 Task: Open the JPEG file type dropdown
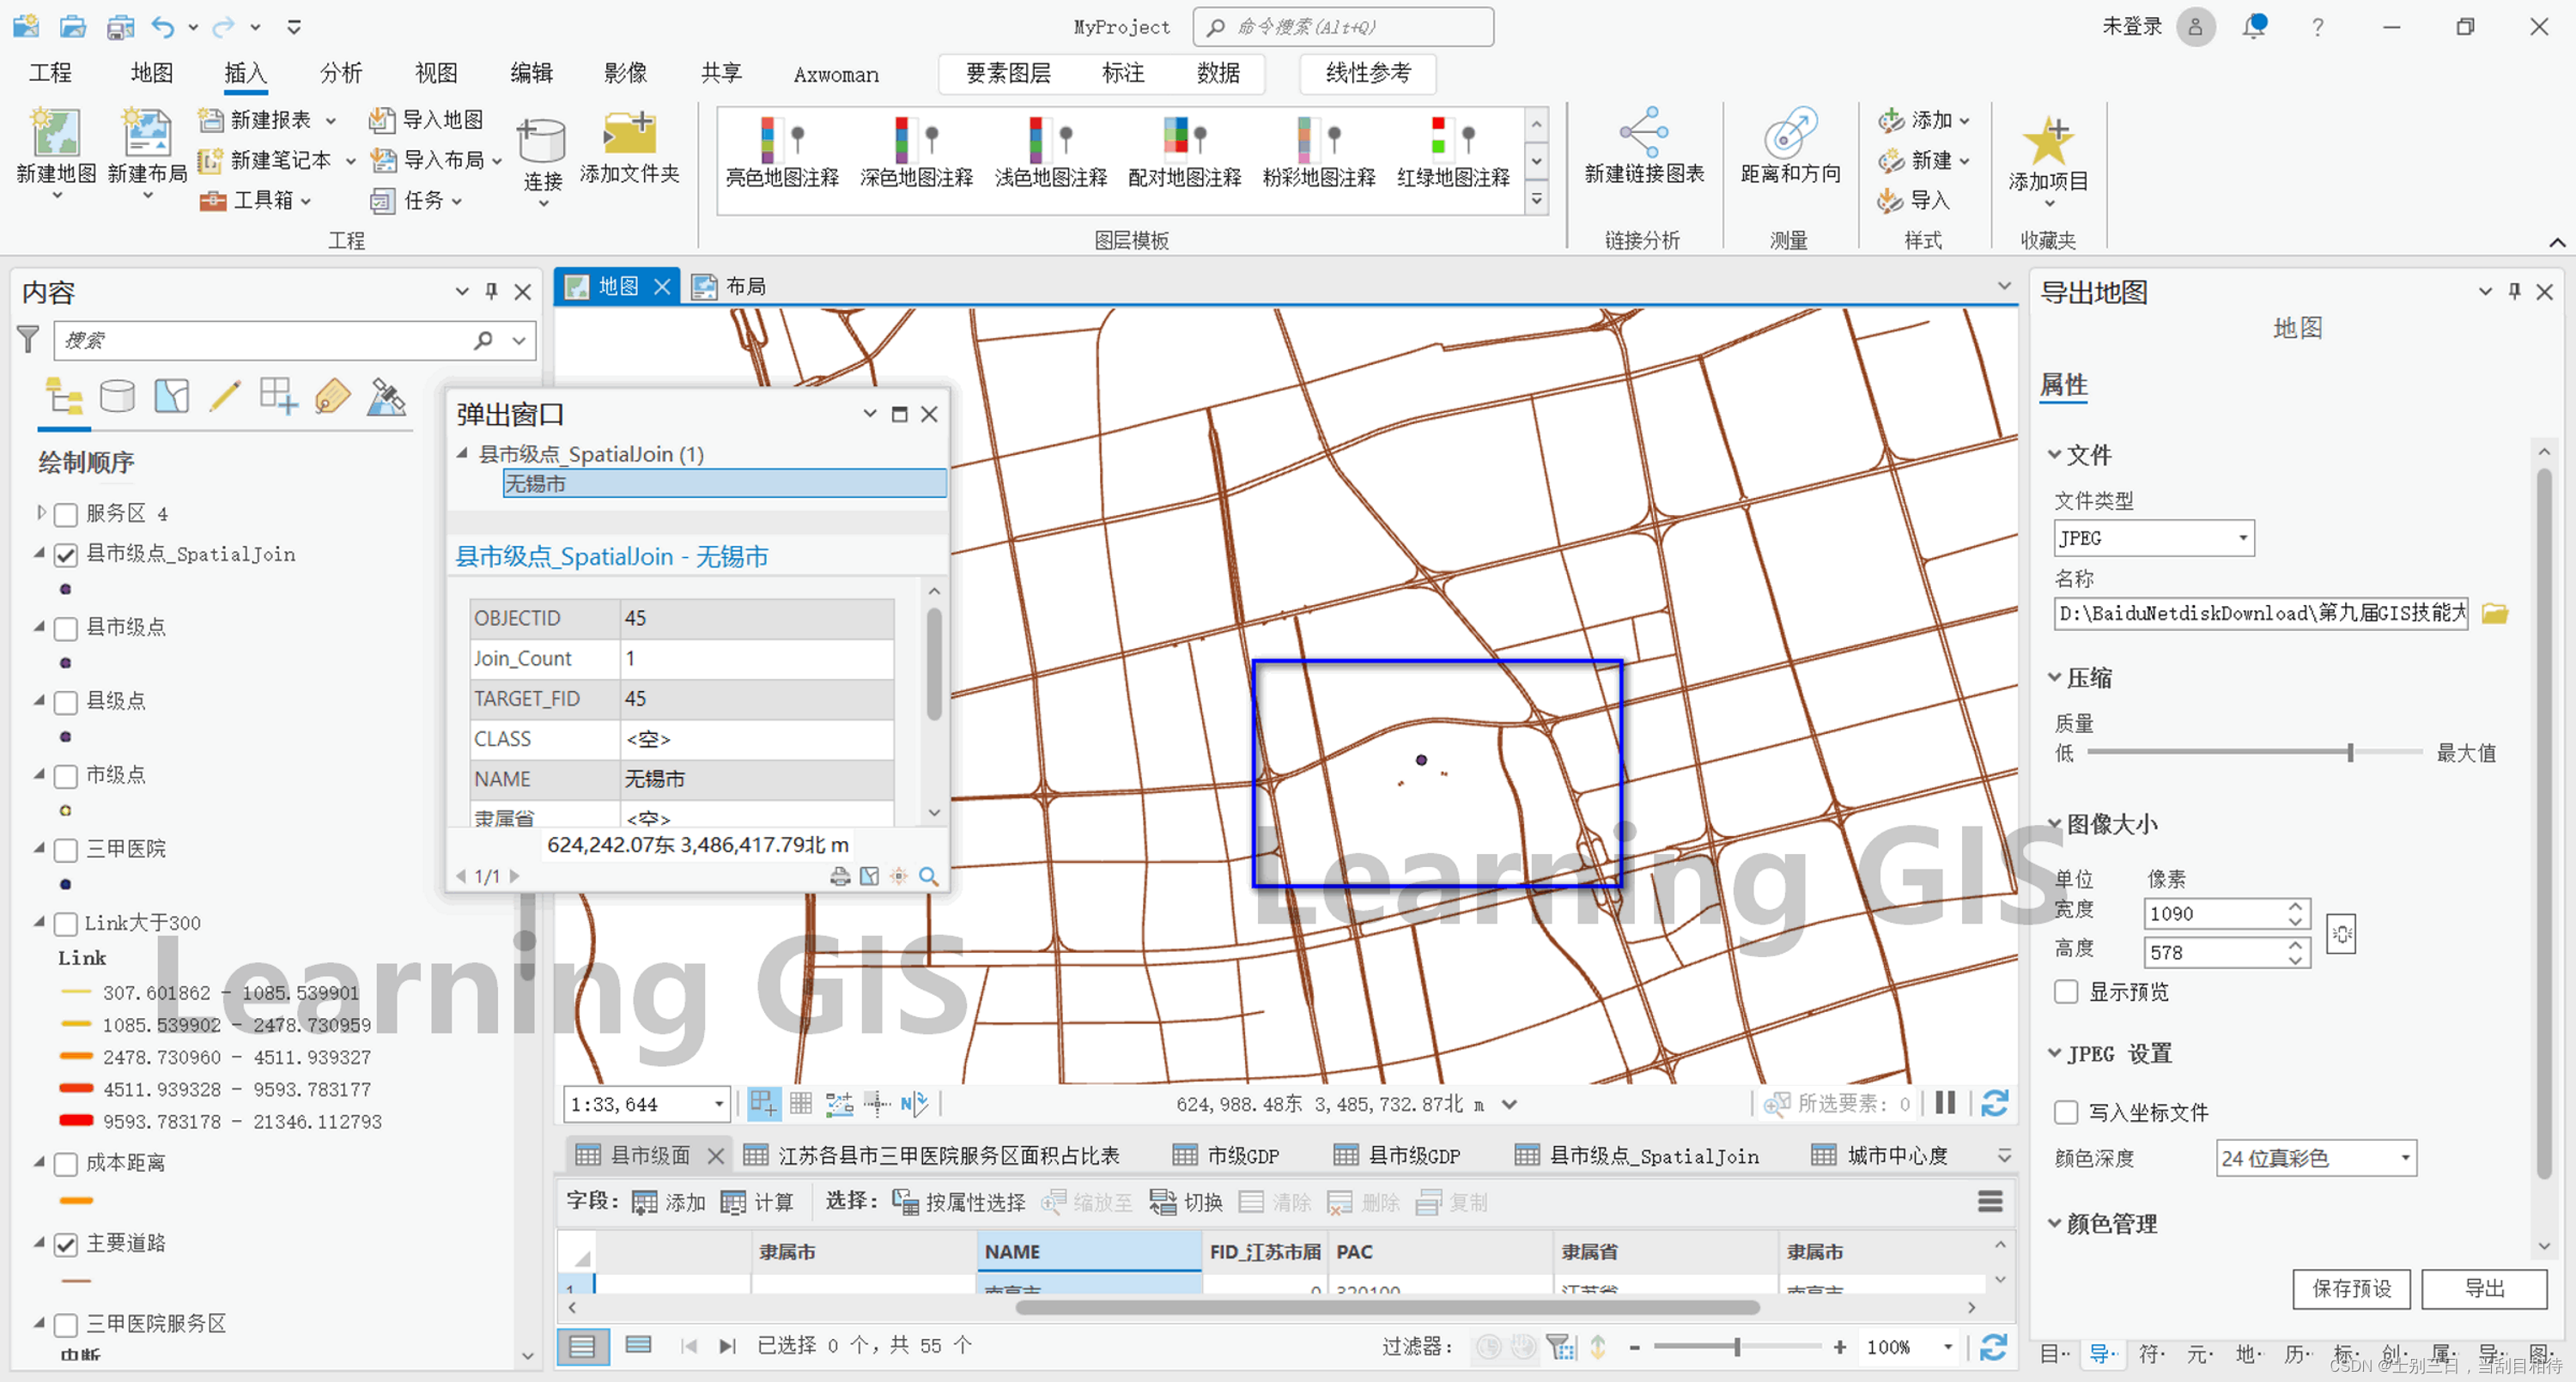(x=2243, y=538)
